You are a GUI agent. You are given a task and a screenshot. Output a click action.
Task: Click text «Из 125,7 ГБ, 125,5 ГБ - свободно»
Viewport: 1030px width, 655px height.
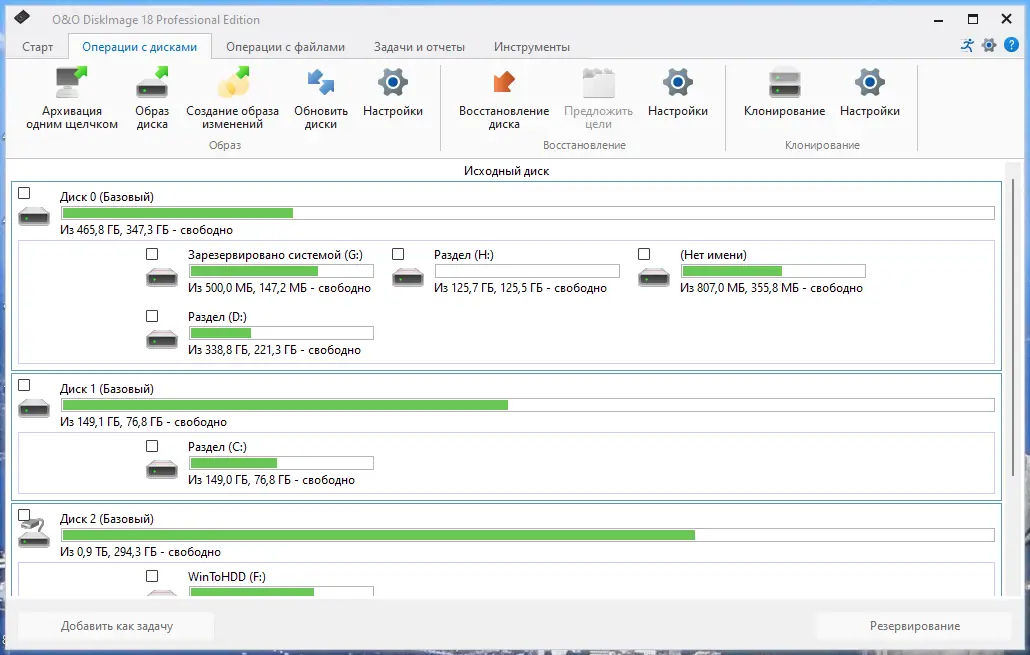click(520, 288)
